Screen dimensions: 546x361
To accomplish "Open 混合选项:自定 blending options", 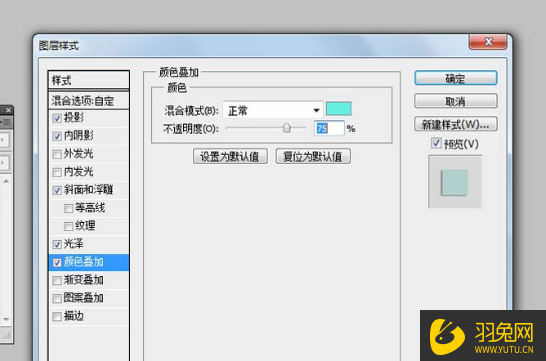I will coord(88,101).
